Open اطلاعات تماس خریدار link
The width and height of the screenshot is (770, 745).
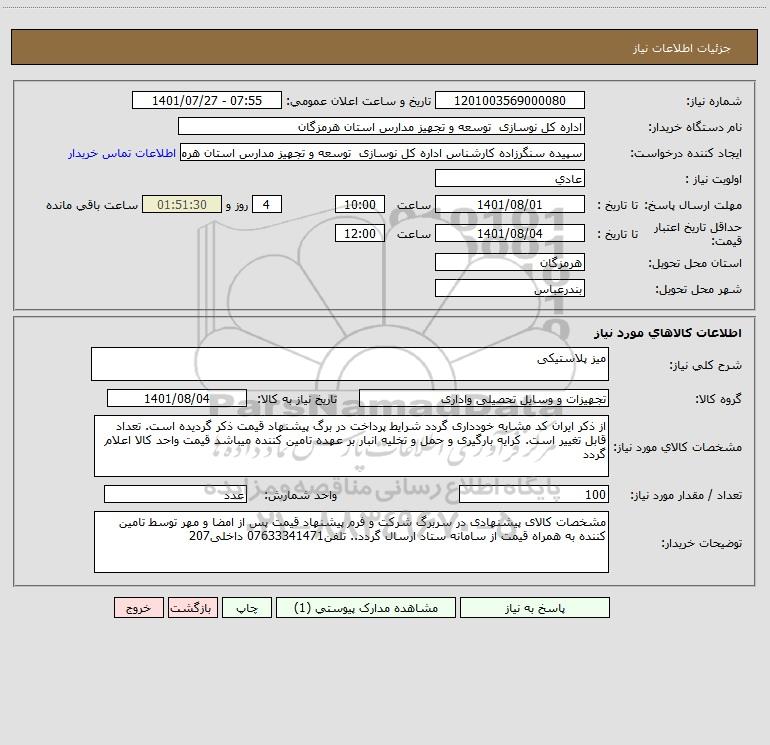(122, 153)
